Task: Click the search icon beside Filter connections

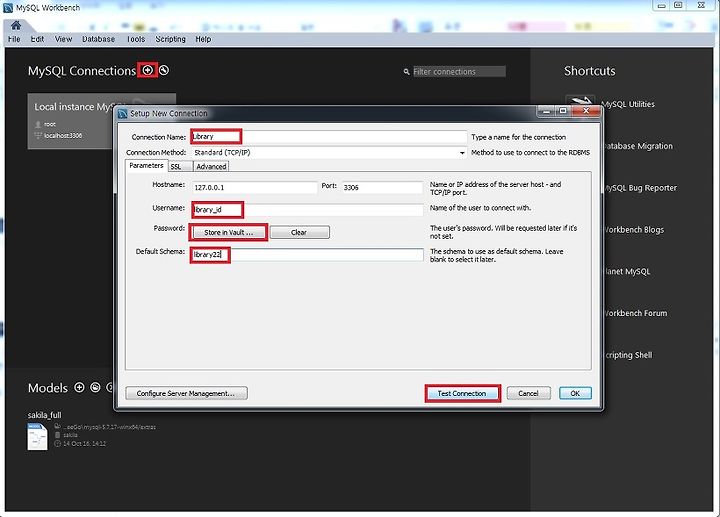Action: 406,72
